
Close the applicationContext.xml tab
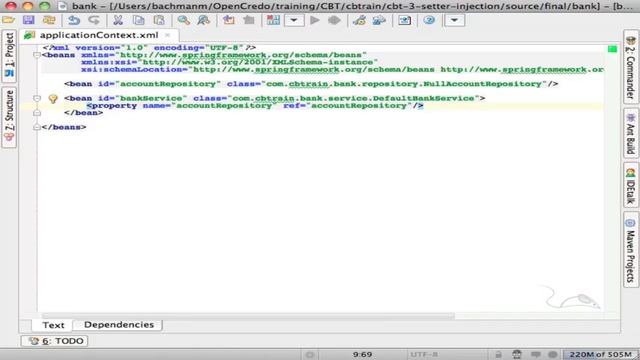[x=167, y=35]
